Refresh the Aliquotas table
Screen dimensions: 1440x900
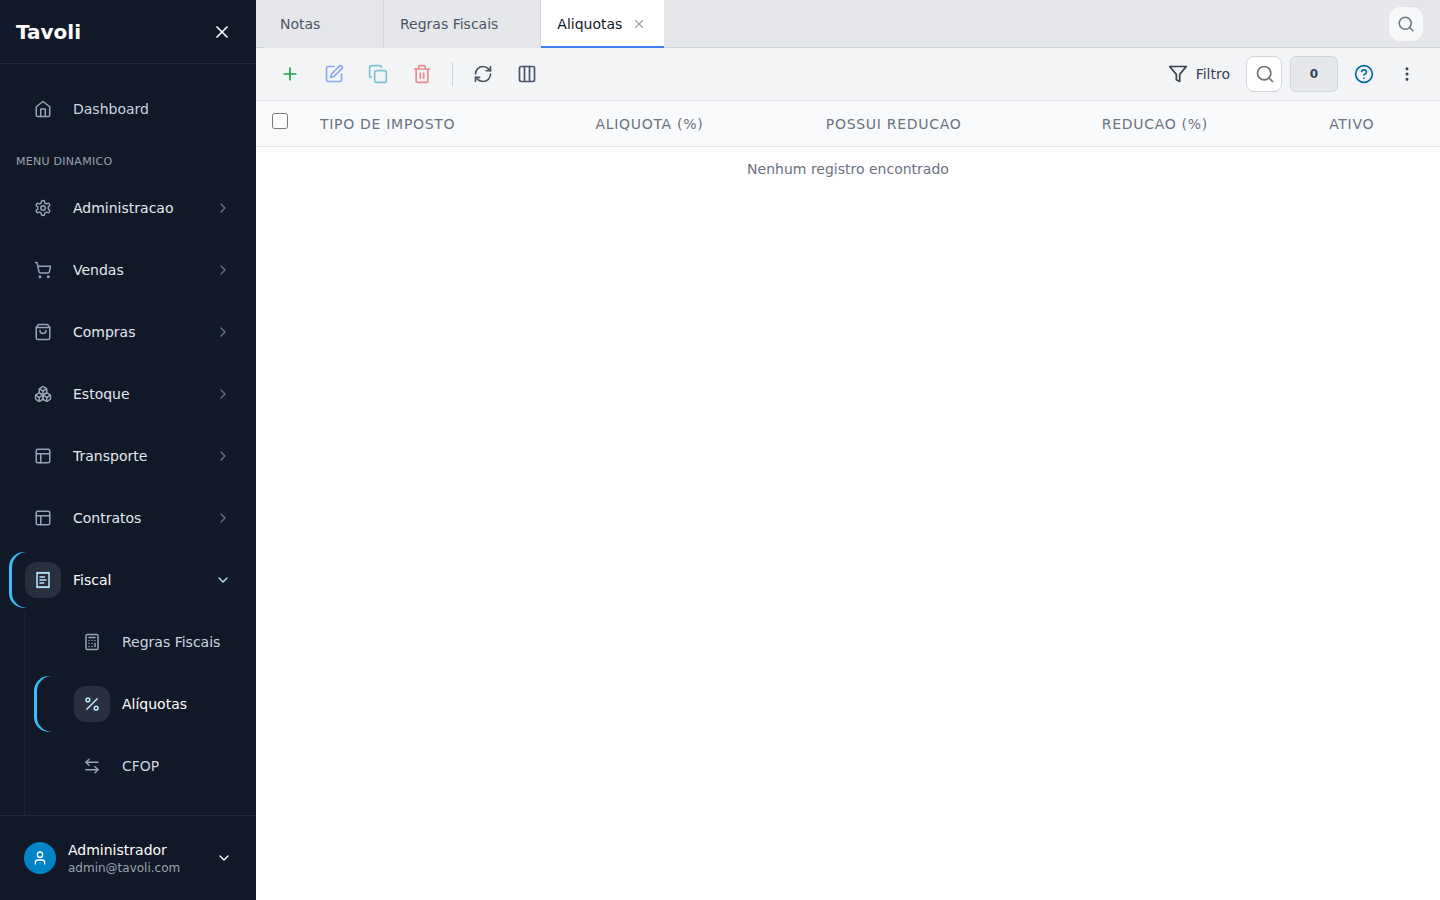[x=483, y=74]
